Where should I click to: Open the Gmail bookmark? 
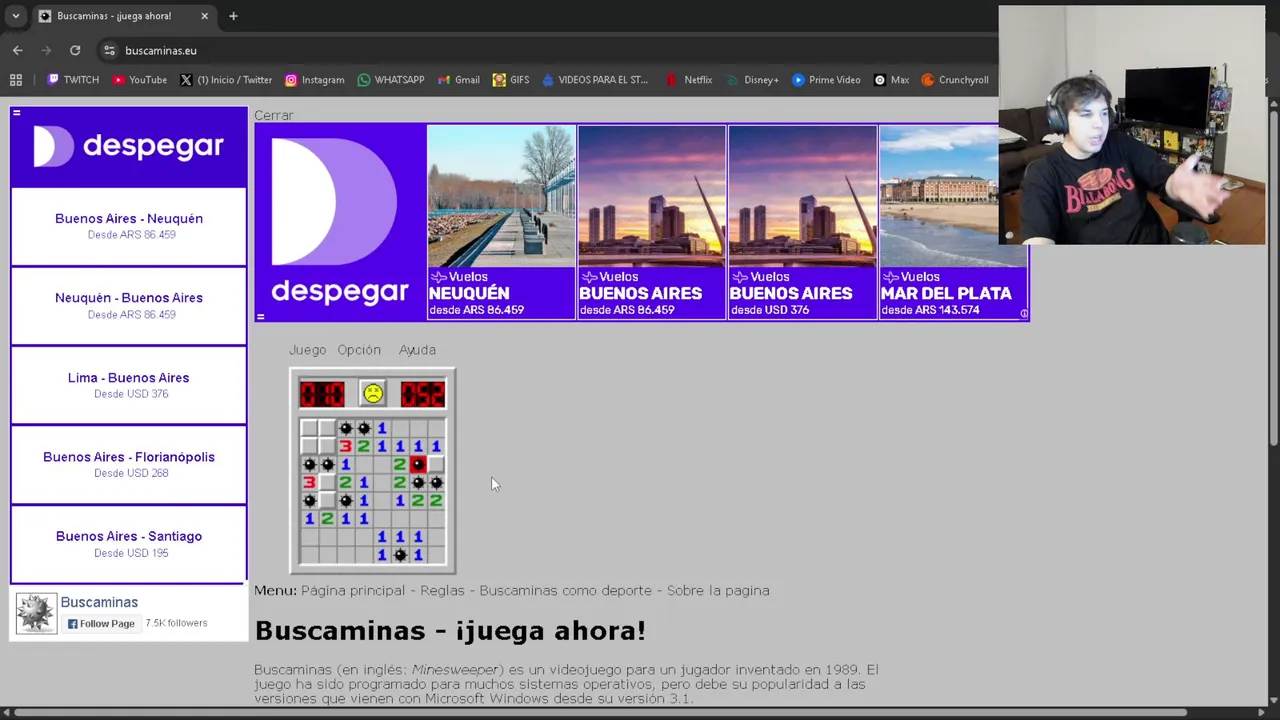coord(458,80)
